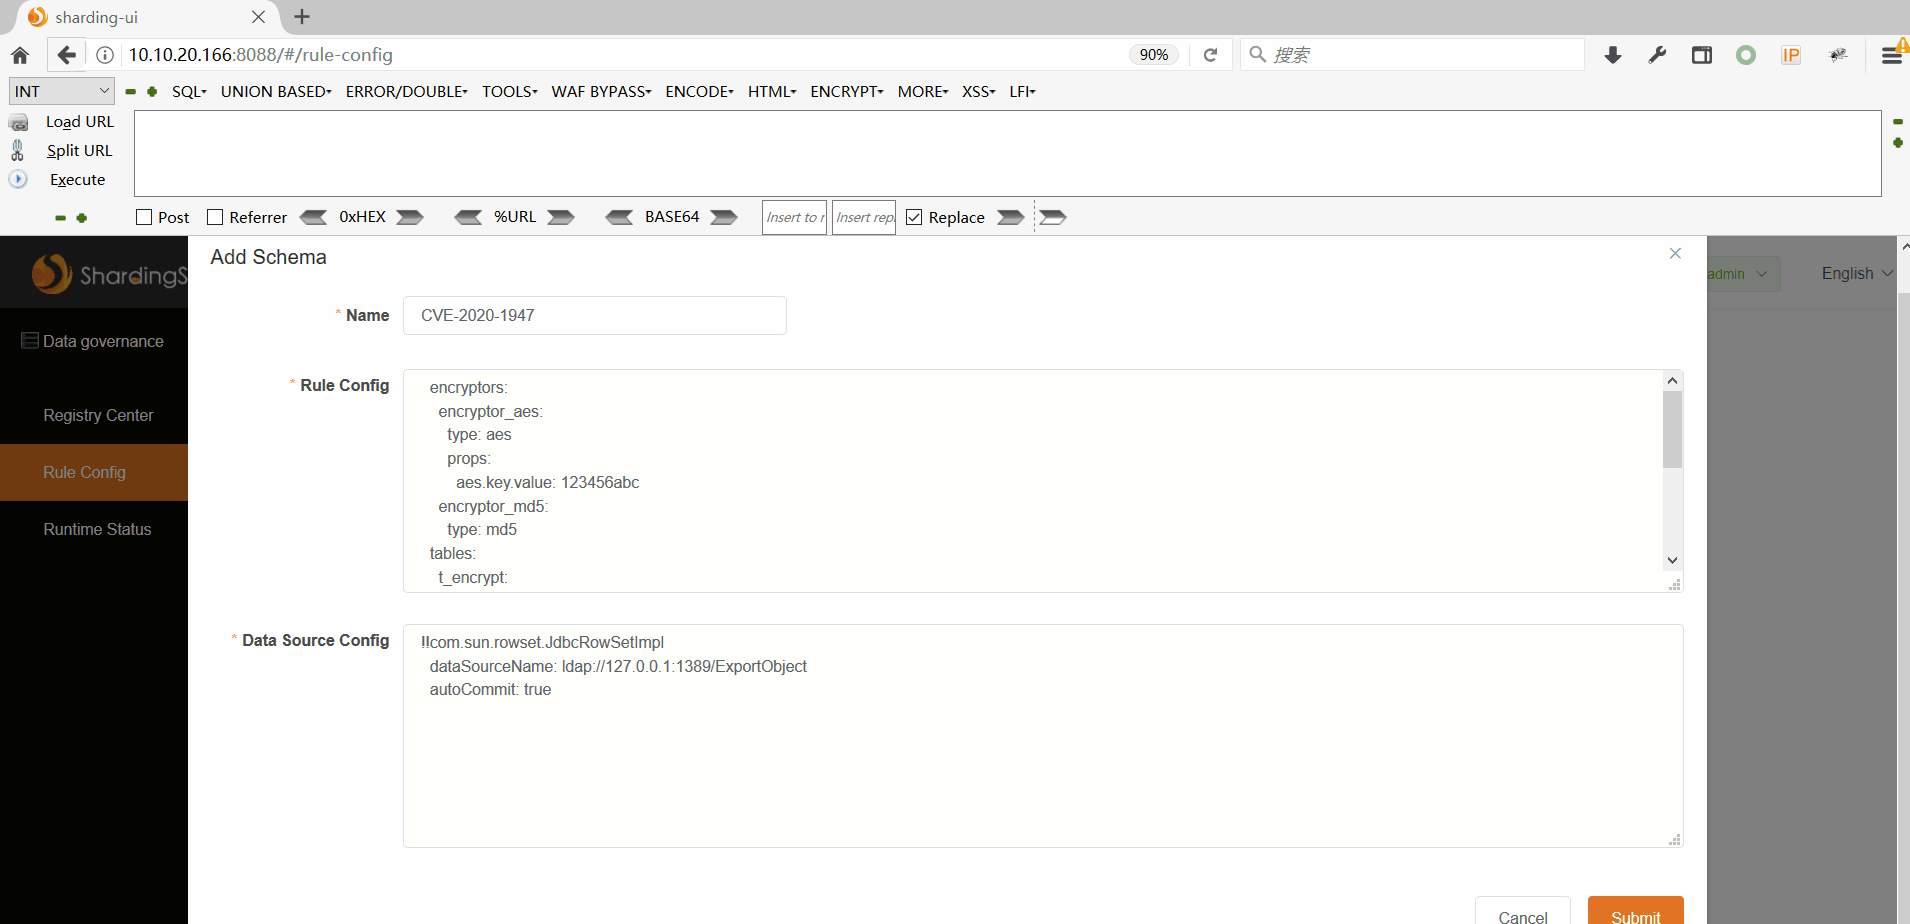Click the Execute play icon

(x=18, y=179)
